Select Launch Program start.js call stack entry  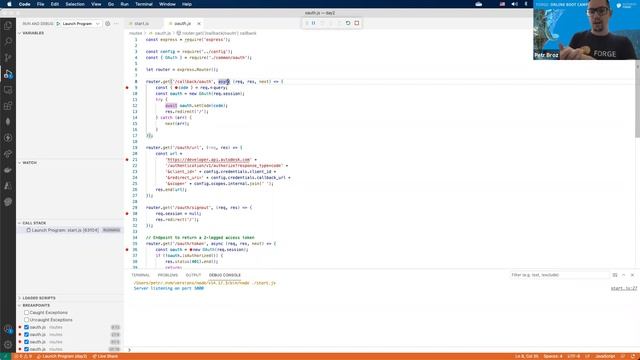(x=69, y=230)
